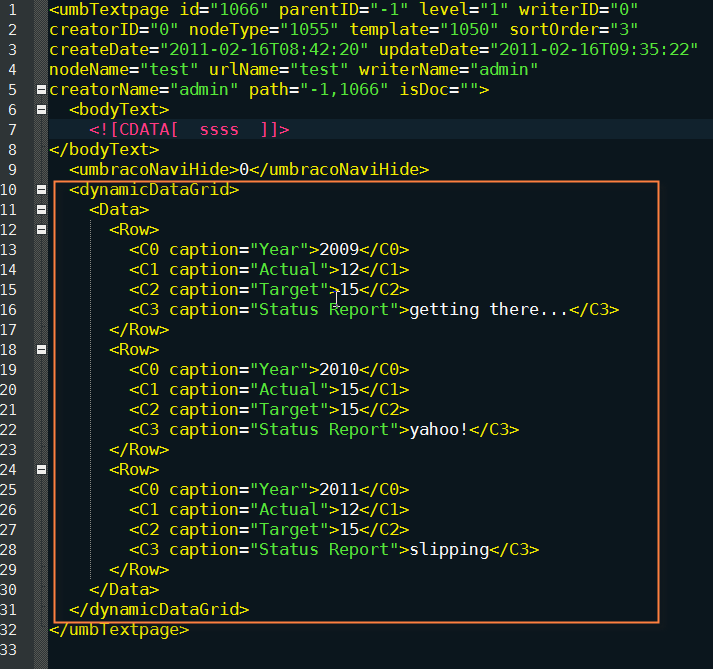
Task: Click the "Target" caption on line 21
Action: point(289,410)
